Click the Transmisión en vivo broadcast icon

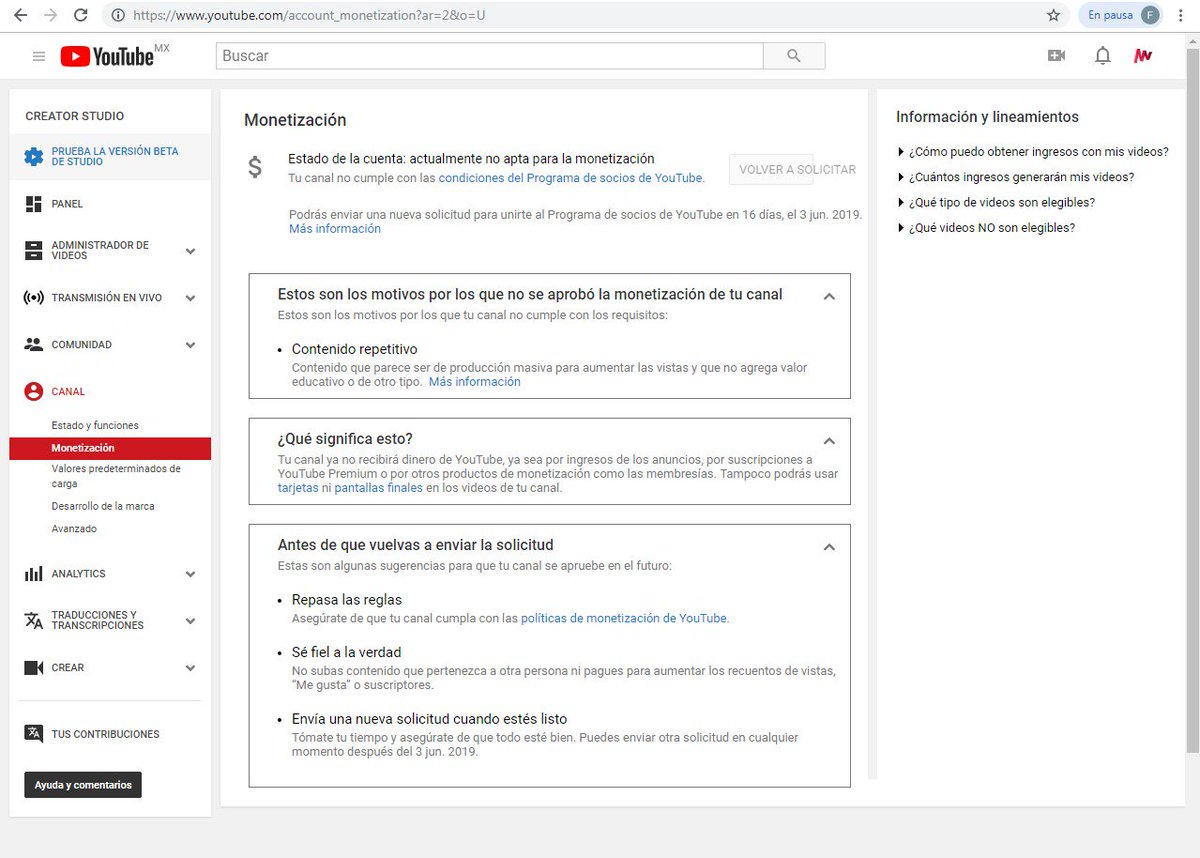tap(33, 298)
